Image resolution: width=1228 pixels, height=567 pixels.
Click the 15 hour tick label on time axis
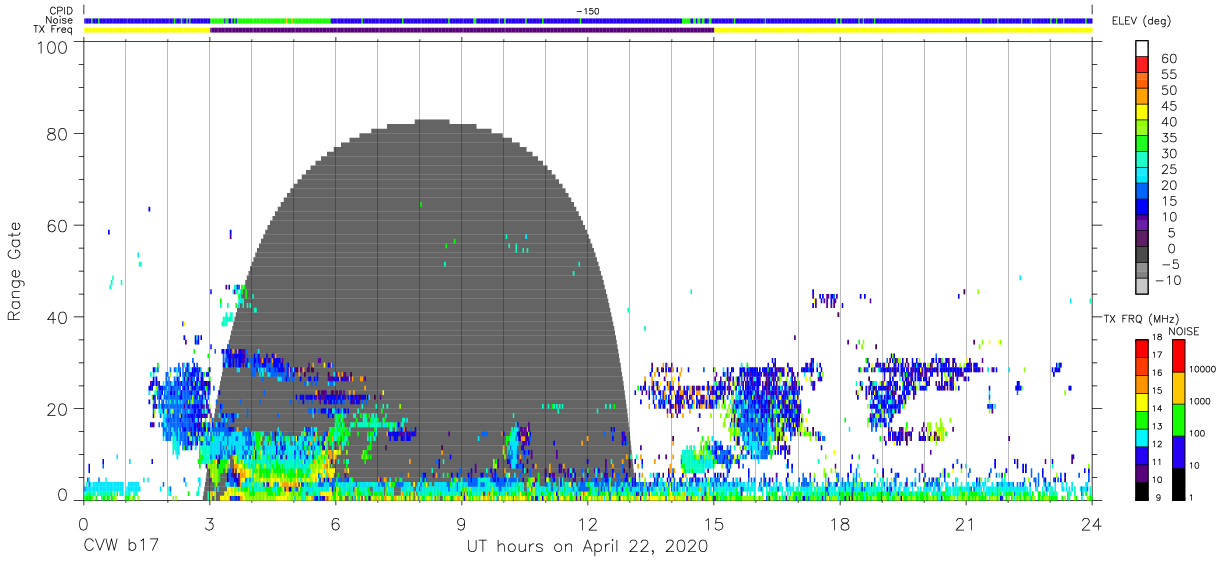pyautogui.click(x=714, y=524)
